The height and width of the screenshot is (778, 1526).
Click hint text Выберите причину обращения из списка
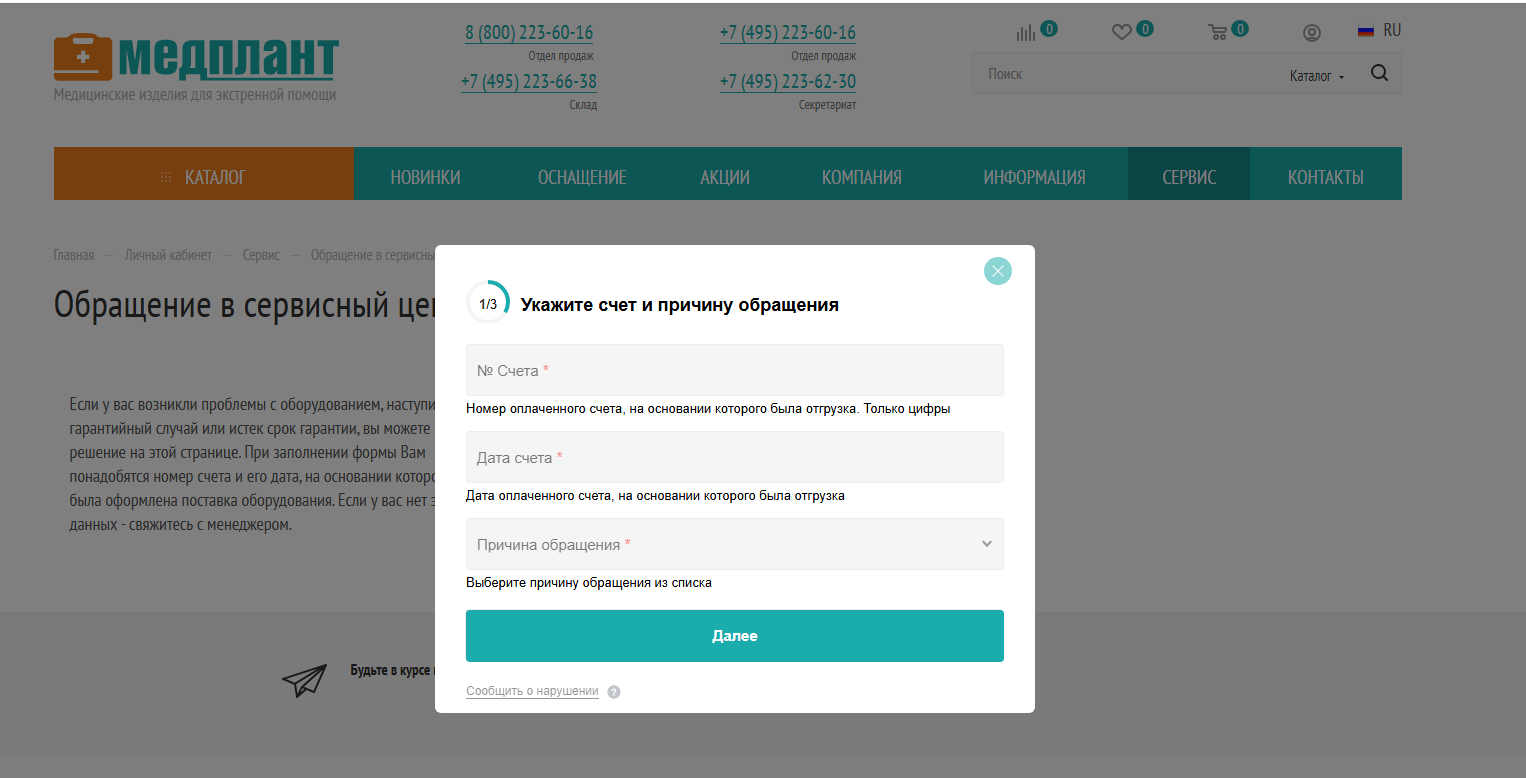(589, 582)
